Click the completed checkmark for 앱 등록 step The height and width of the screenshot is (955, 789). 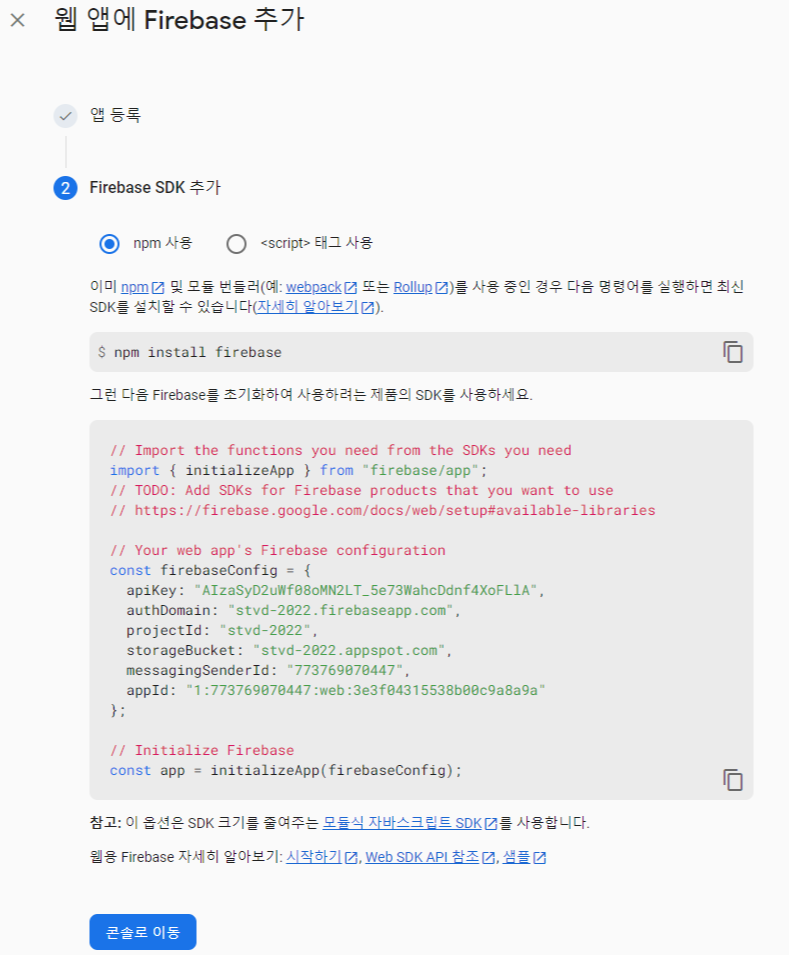(x=65, y=116)
